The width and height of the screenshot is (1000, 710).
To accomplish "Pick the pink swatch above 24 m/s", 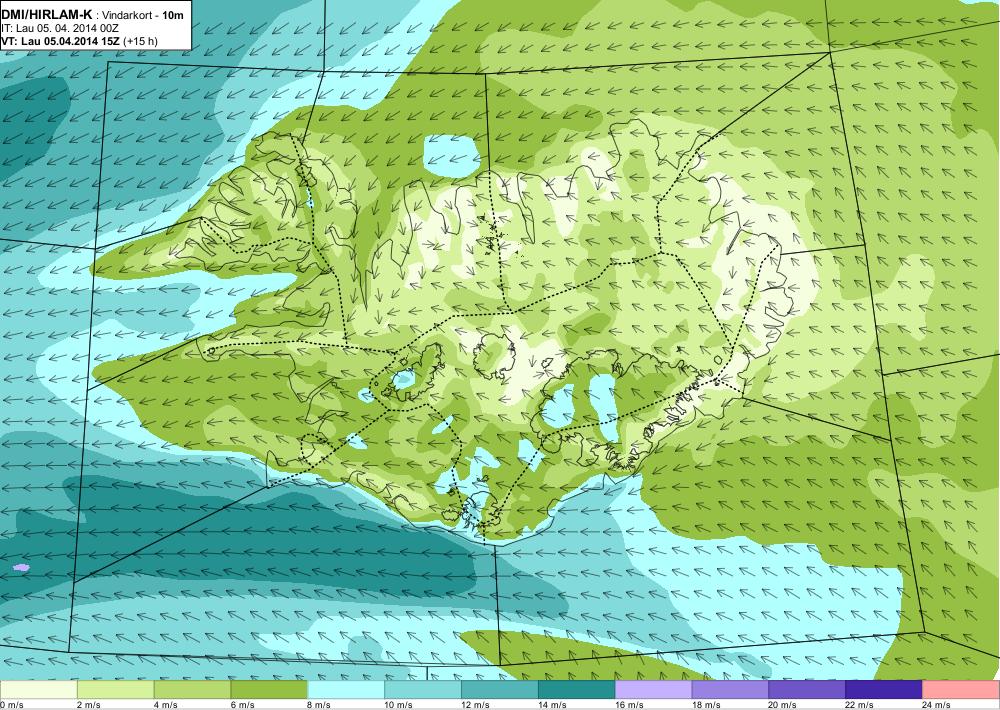I will point(960,690).
